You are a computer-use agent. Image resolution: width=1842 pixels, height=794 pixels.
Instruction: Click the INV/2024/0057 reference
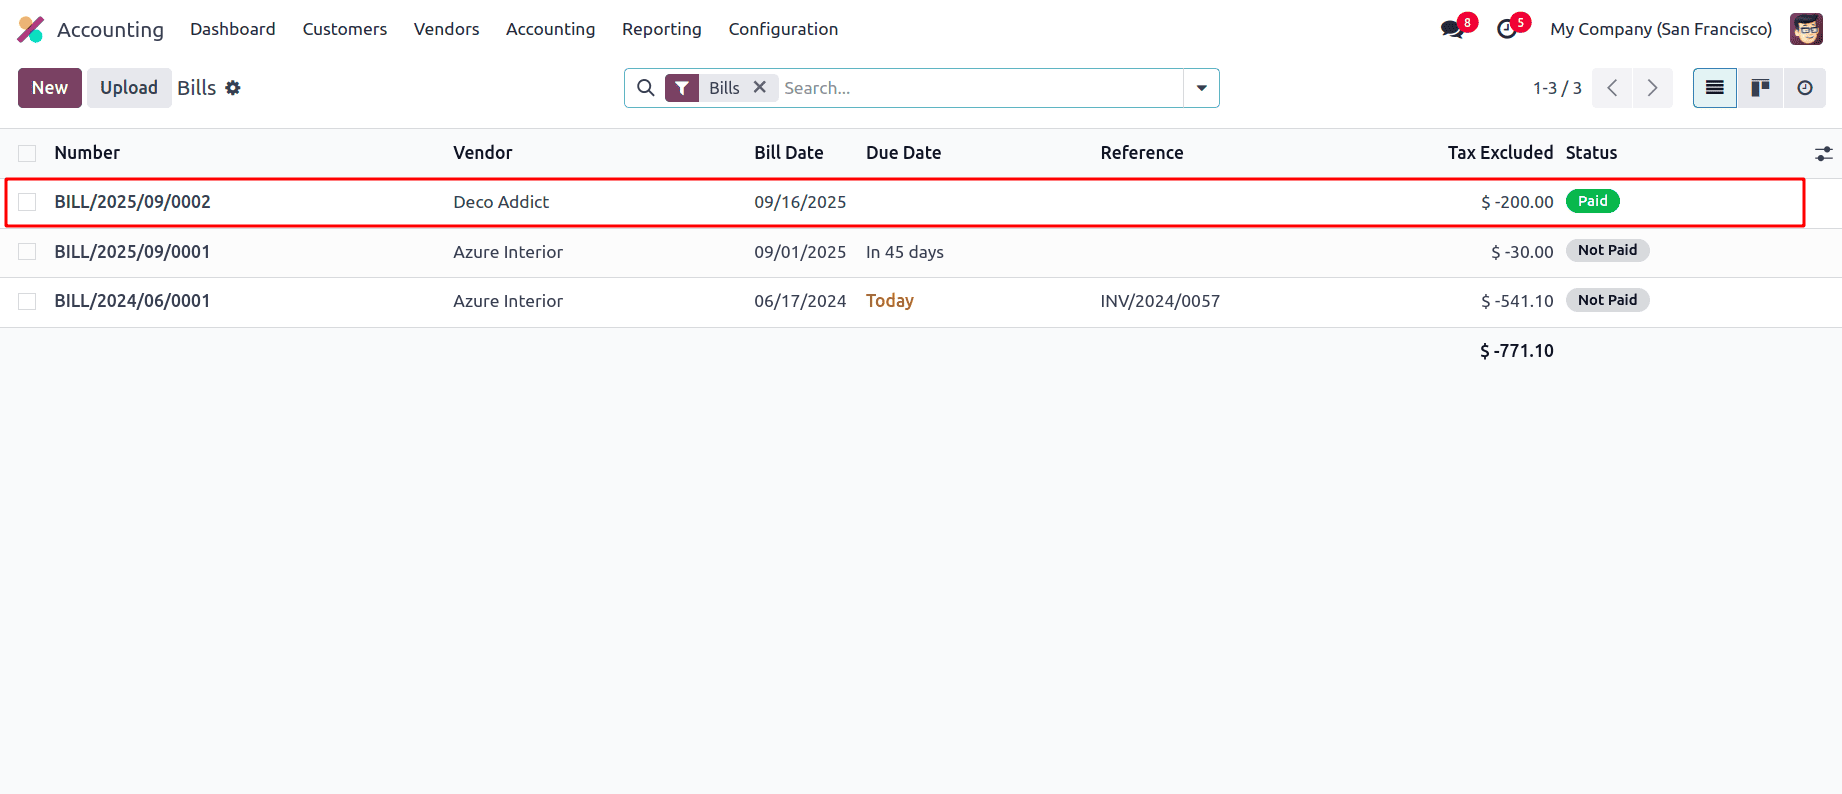1160,301
